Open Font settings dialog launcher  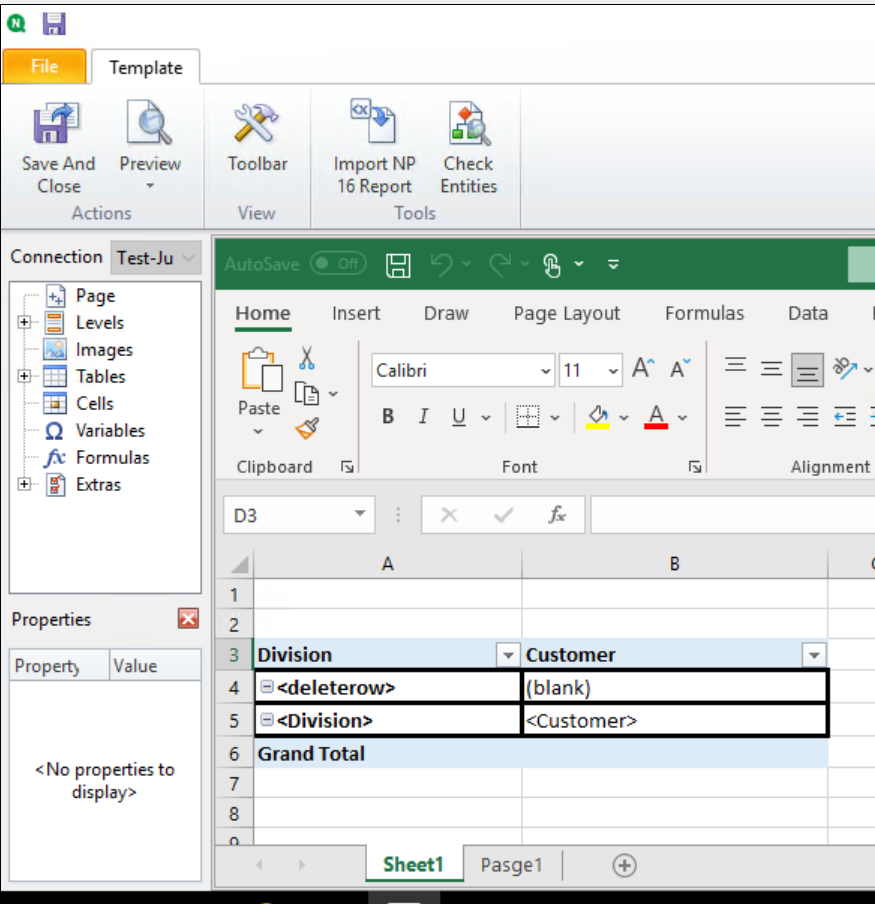coord(695,467)
